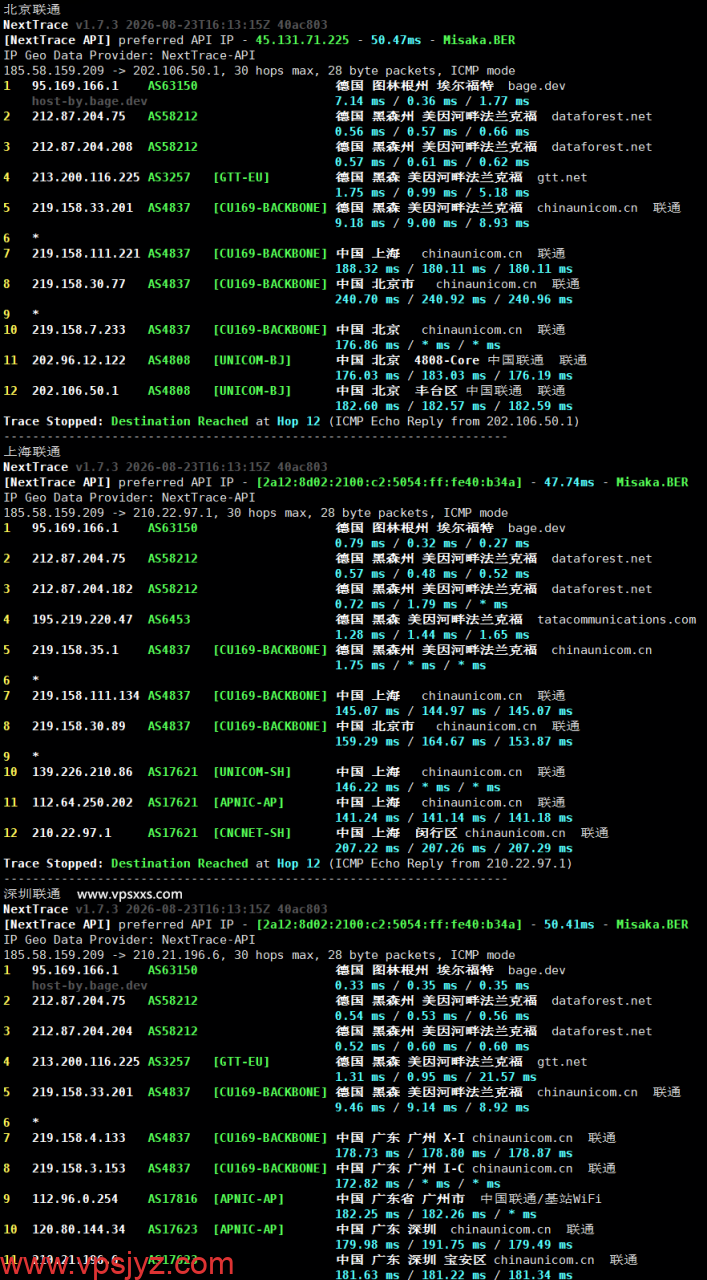Select the [UNICOM-SH] tag
The image size is (707, 1280).
[252, 772]
